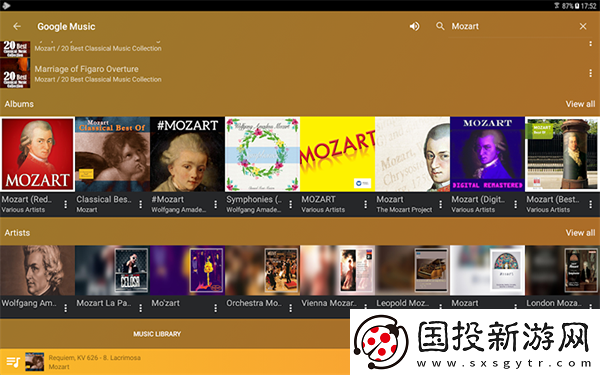Open menu for Symphonies album

(x=291, y=205)
